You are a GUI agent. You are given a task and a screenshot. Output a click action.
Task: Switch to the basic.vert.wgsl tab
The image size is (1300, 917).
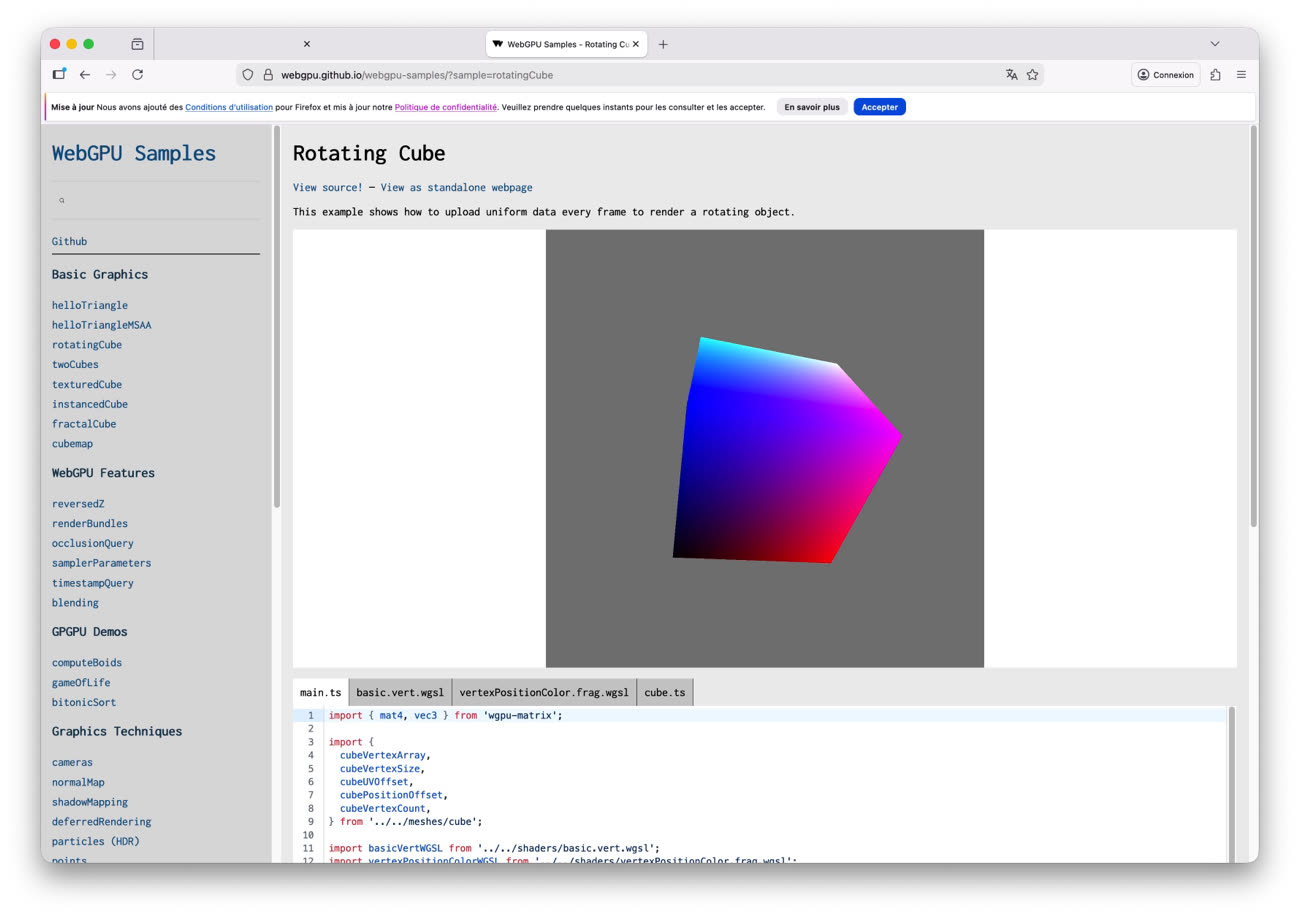[x=399, y=691]
